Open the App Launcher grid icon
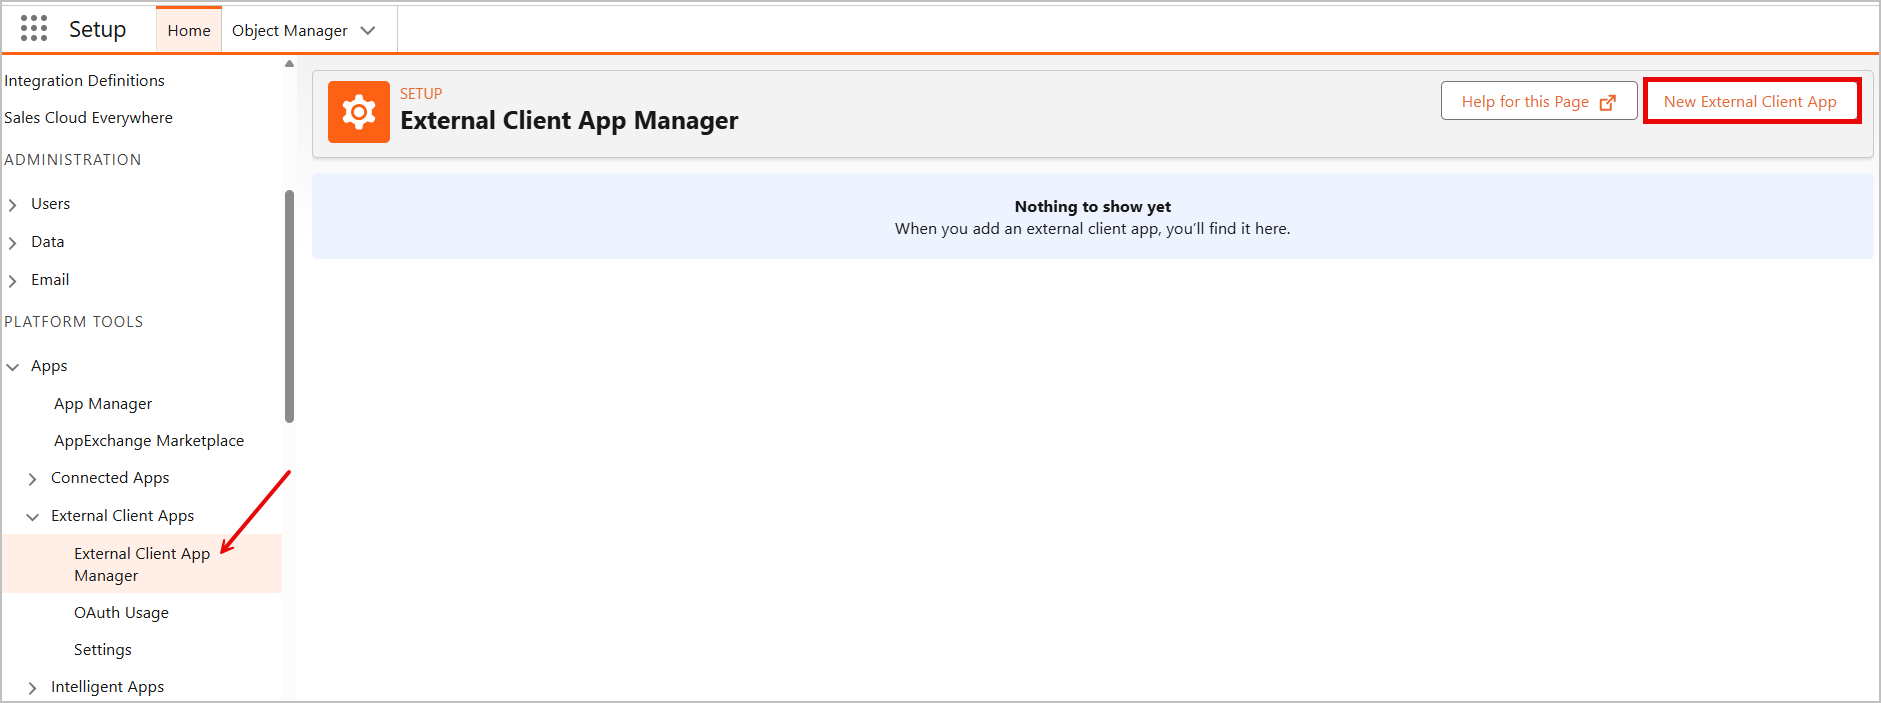The height and width of the screenshot is (703, 1881). 34,29
